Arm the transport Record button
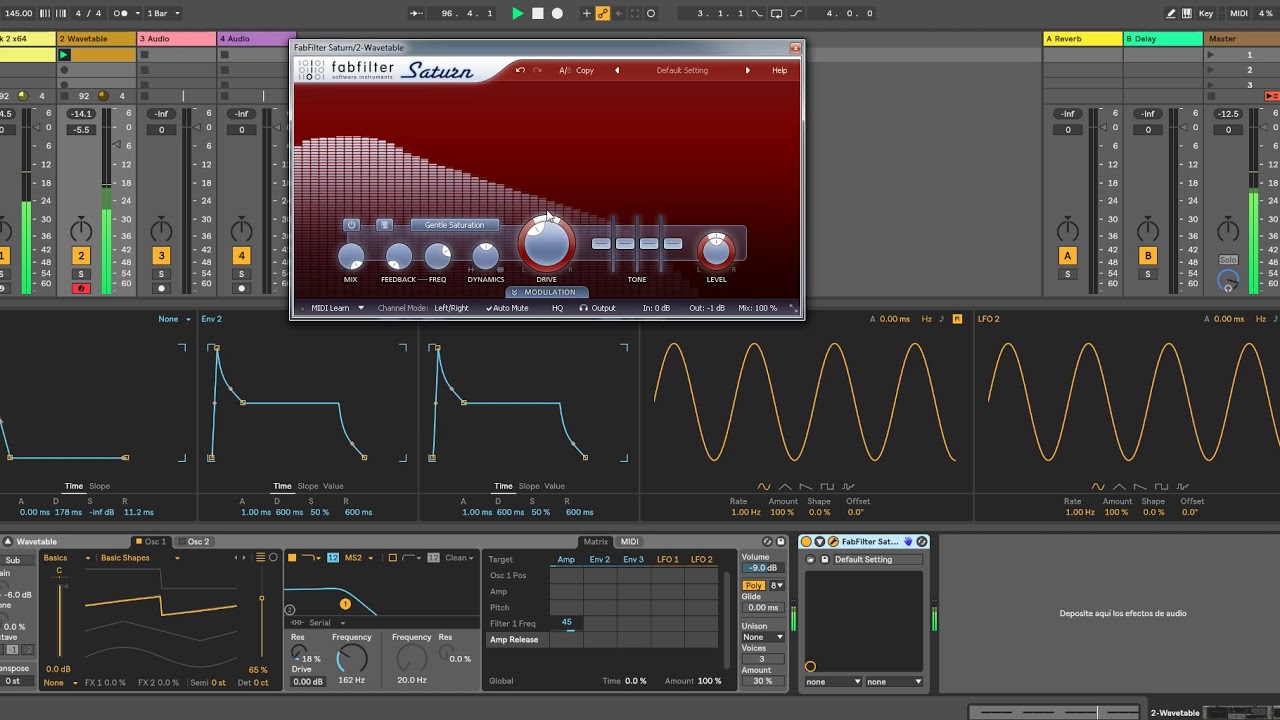This screenshot has height=720, width=1280. pyautogui.click(x=558, y=13)
